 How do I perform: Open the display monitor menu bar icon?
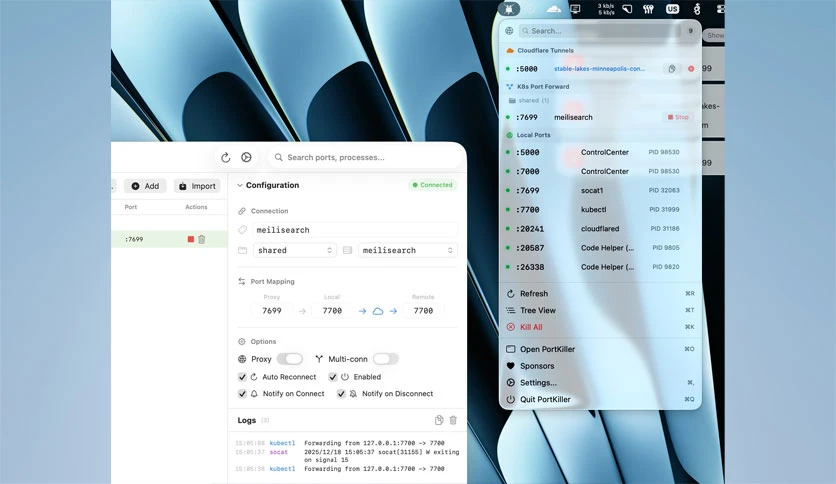(x=575, y=9)
